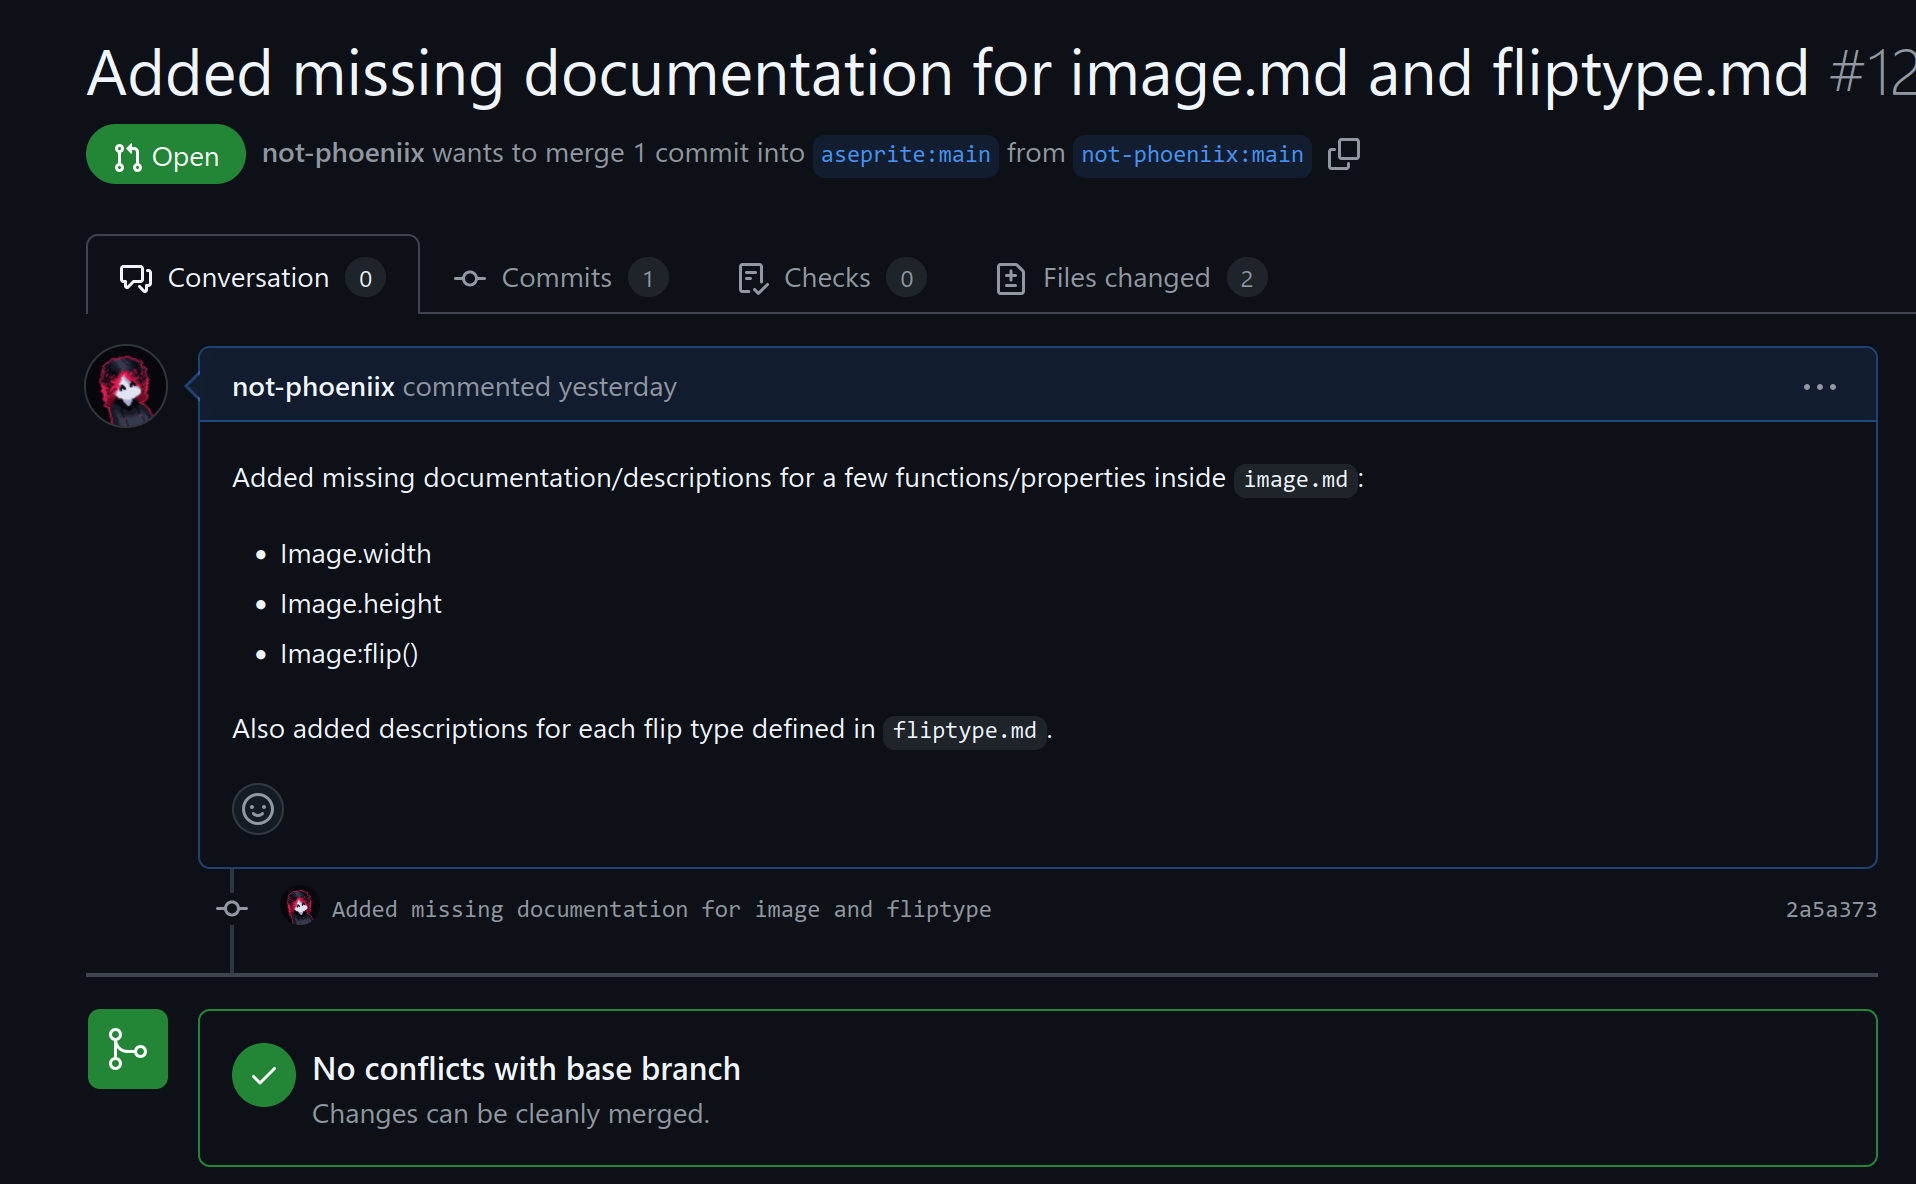
Task: Open not-phoeniix profile link in PR header
Action: click(343, 153)
